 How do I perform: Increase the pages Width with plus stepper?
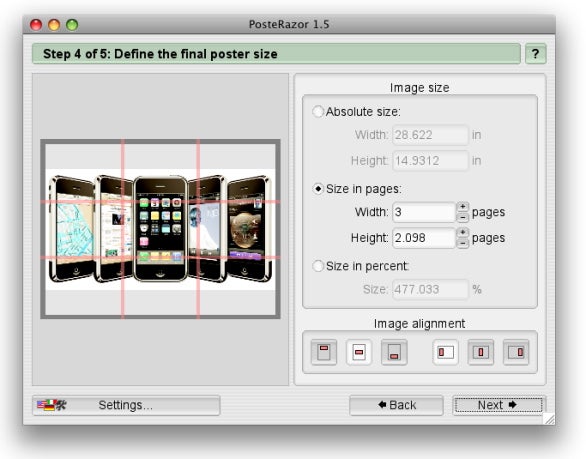point(463,207)
